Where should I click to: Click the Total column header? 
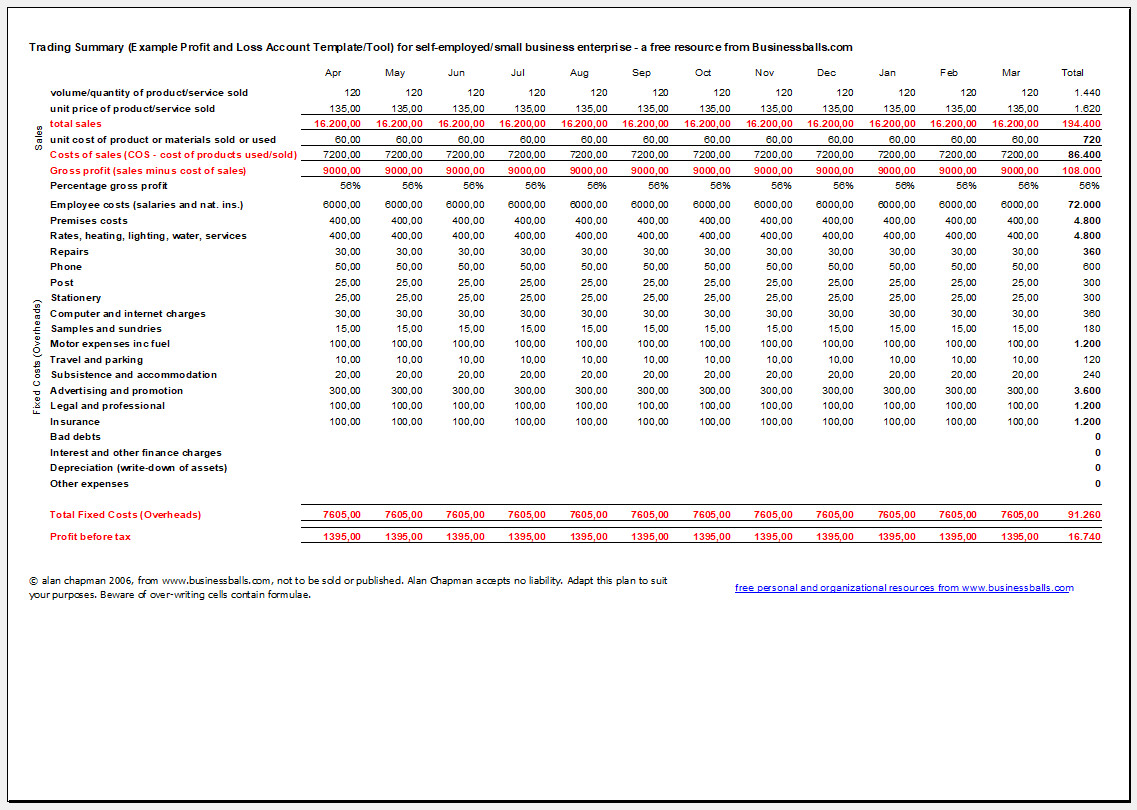[1072, 73]
